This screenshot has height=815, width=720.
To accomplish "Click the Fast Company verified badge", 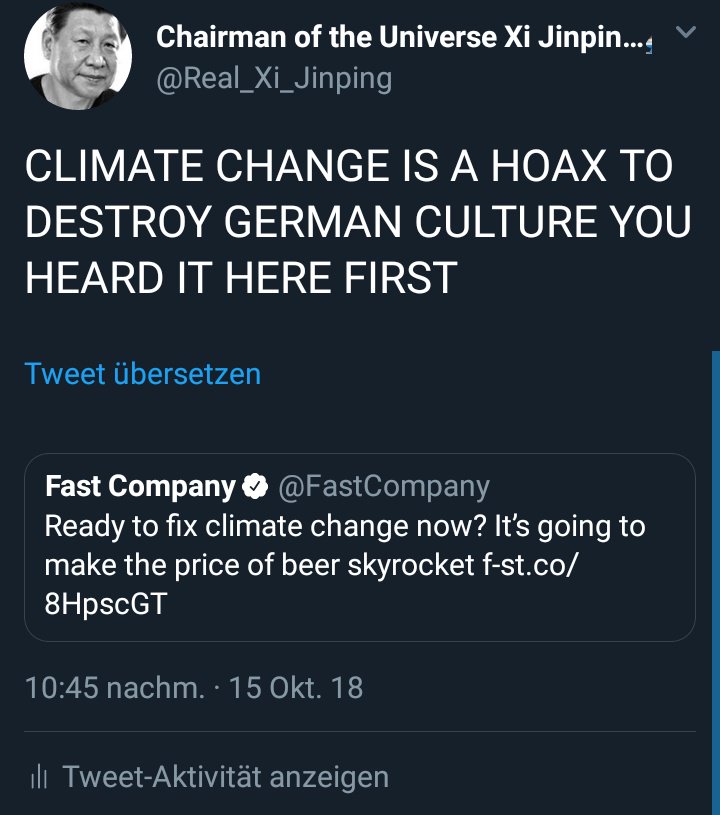I will coord(255,487).
